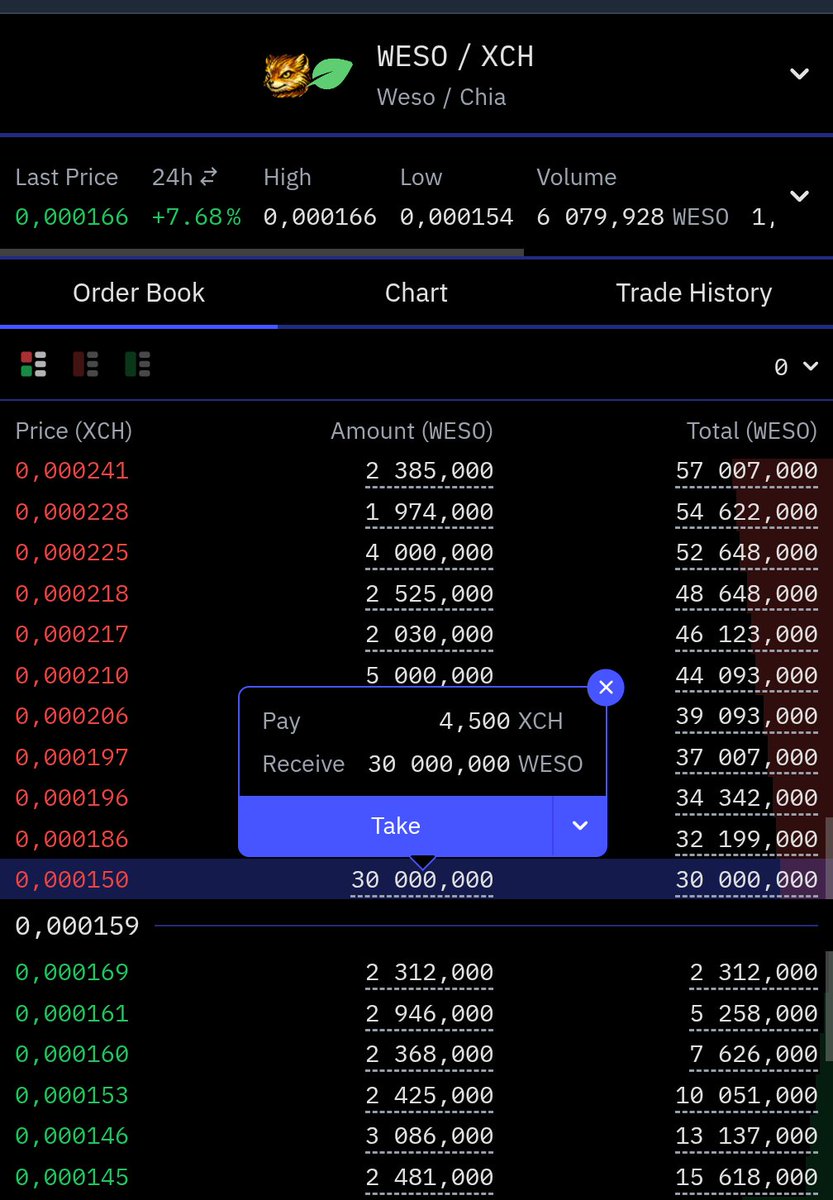
Task: Select the ask row priced 0,000228
Action: coord(416,512)
